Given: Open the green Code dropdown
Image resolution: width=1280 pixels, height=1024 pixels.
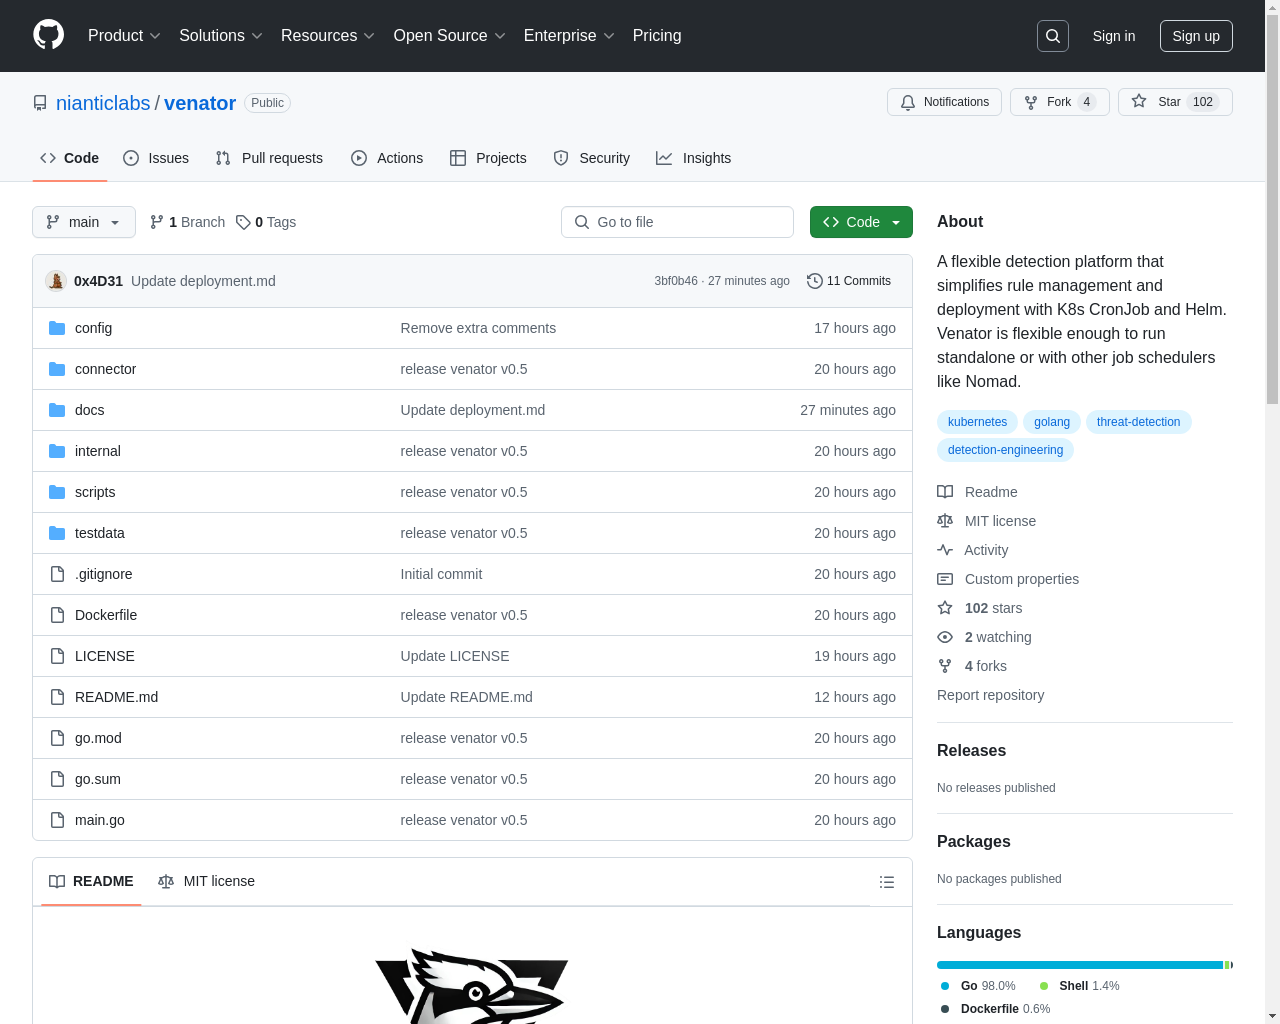Looking at the screenshot, I should tap(861, 222).
